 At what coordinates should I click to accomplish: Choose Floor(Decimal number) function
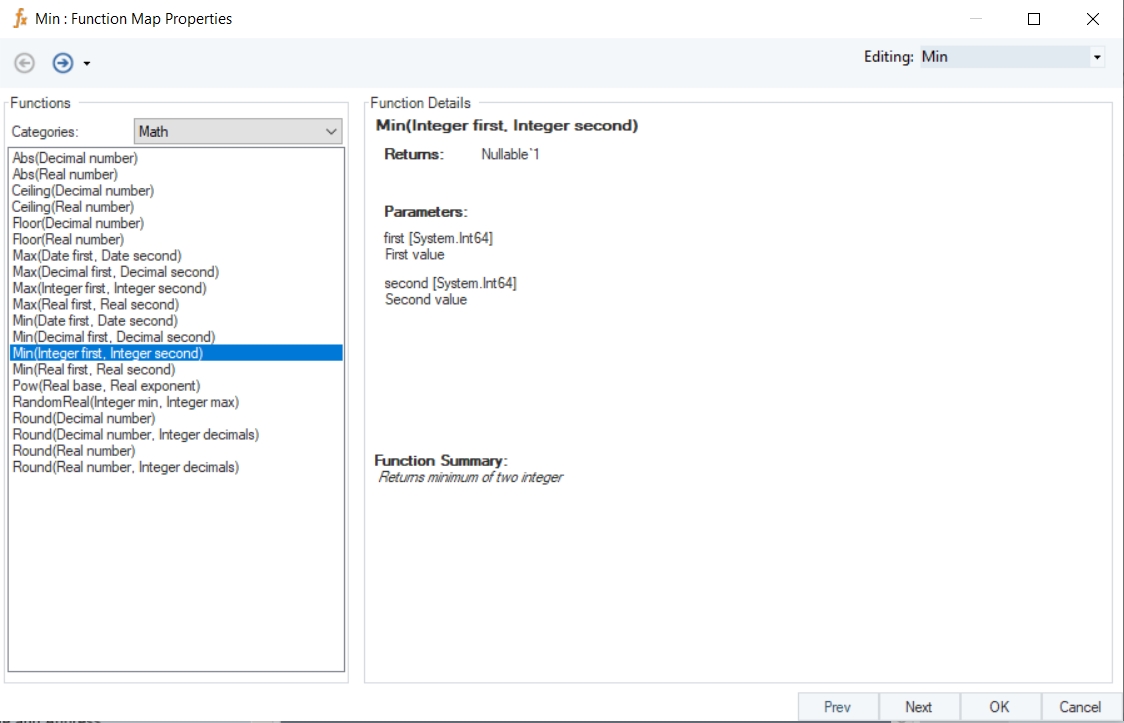pyautogui.click(x=78, y=223)
